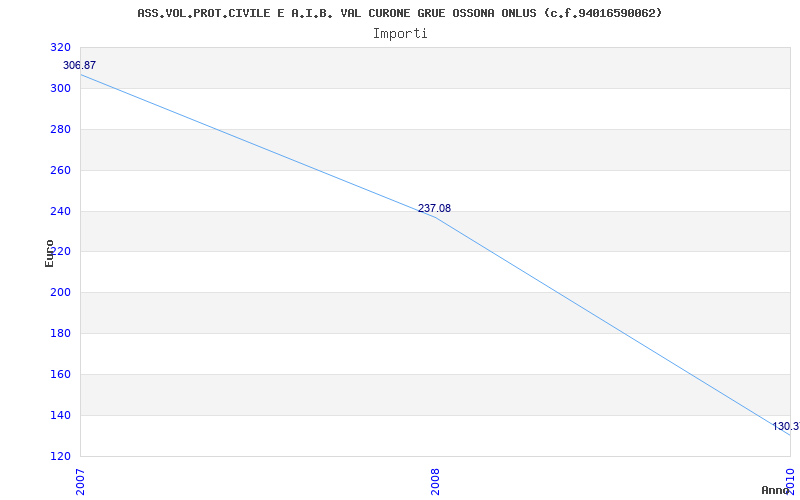Click y-axis value 180
The width and height of the screenshot is (800, 500).
point(60,334)
